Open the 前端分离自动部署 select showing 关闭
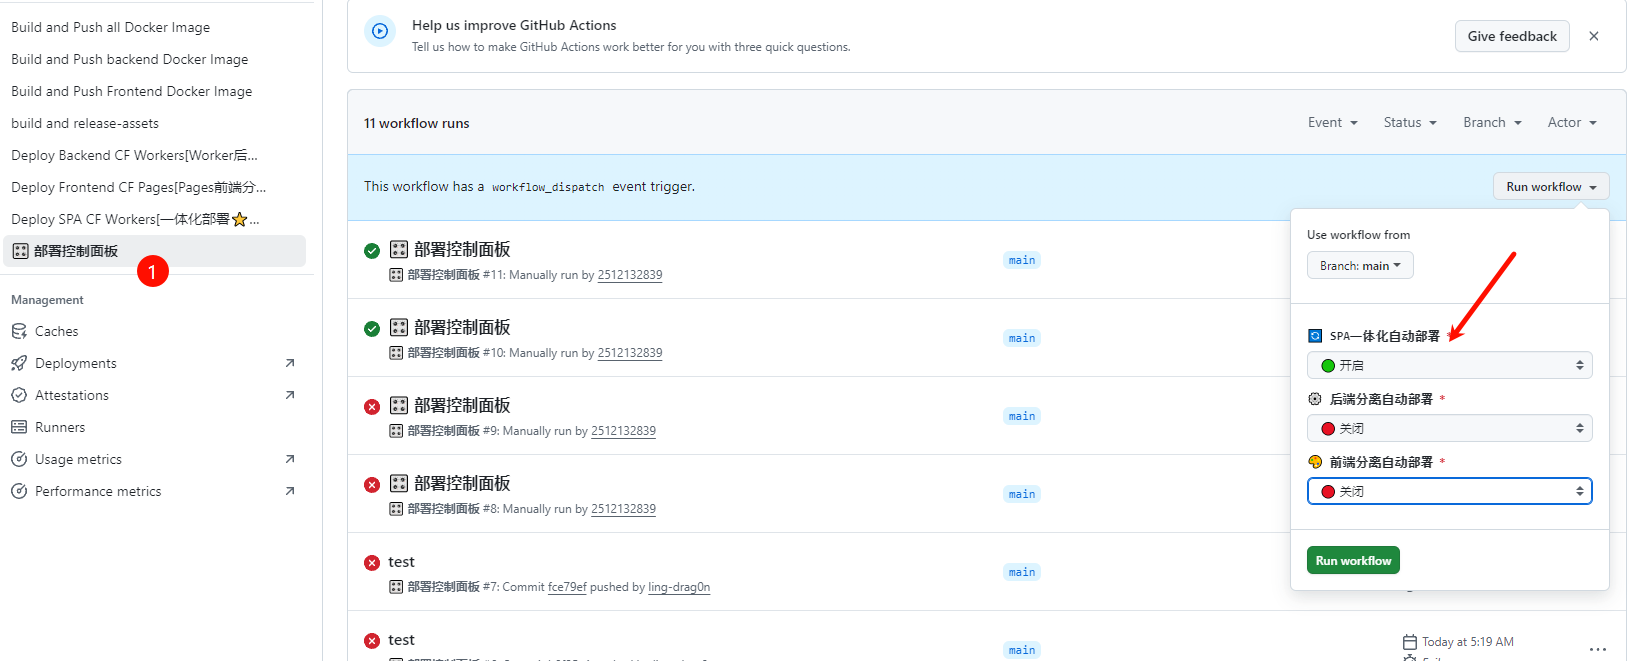 [x=1449, y=491]
